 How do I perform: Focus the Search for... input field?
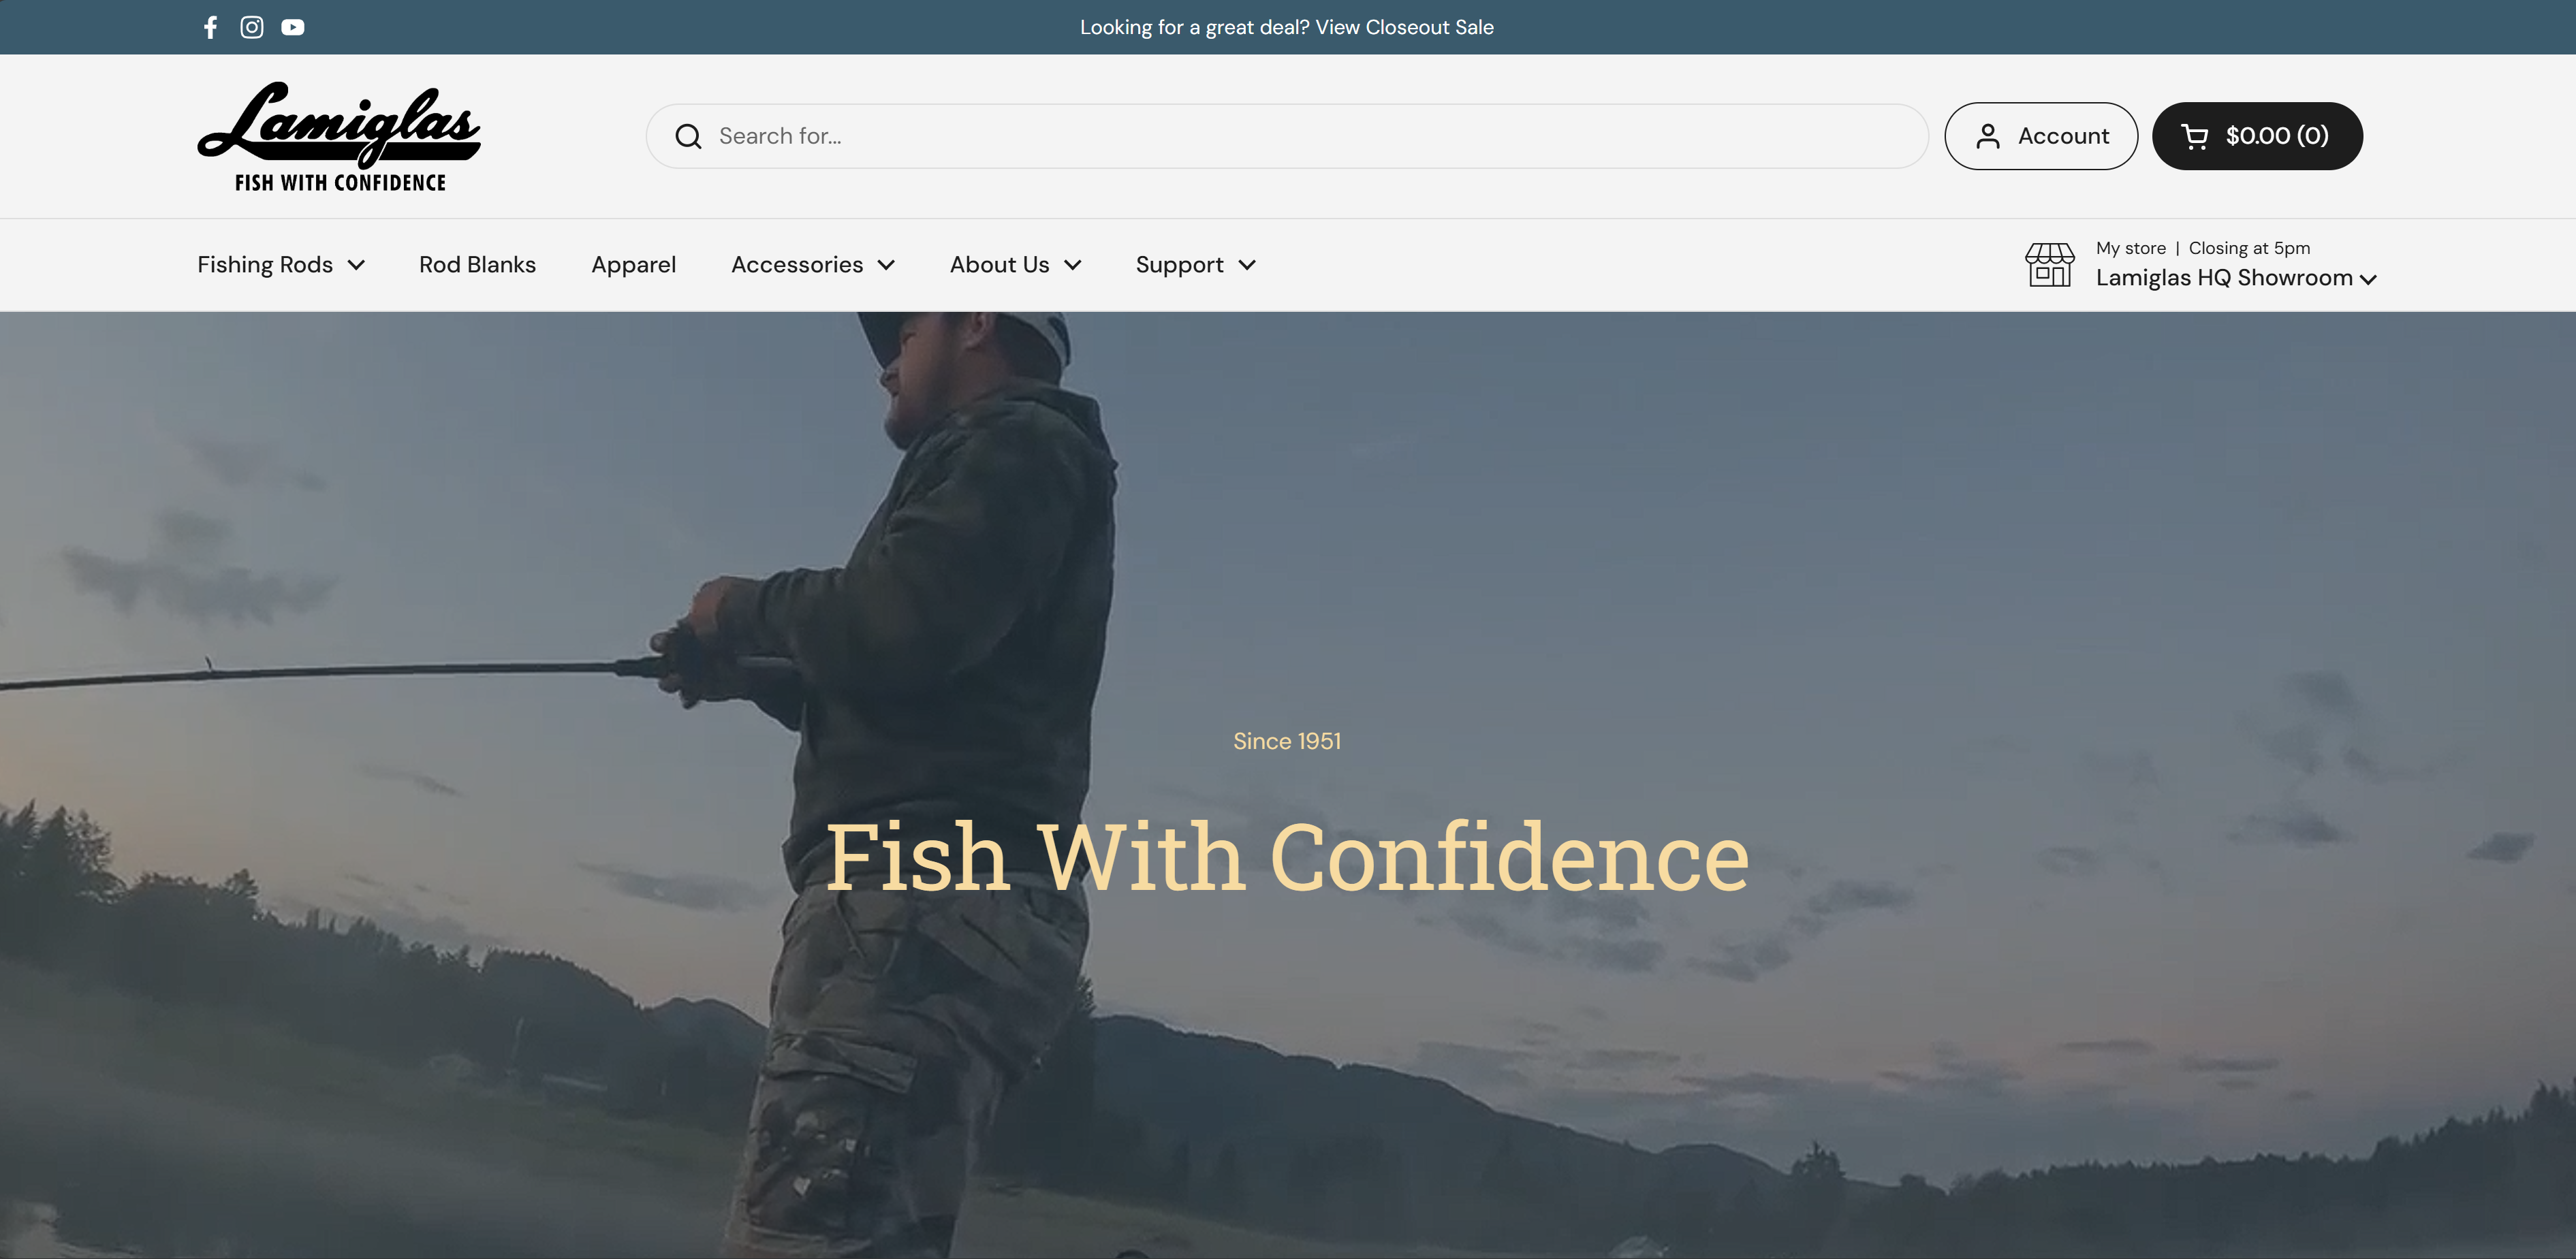coord(1300,136)
